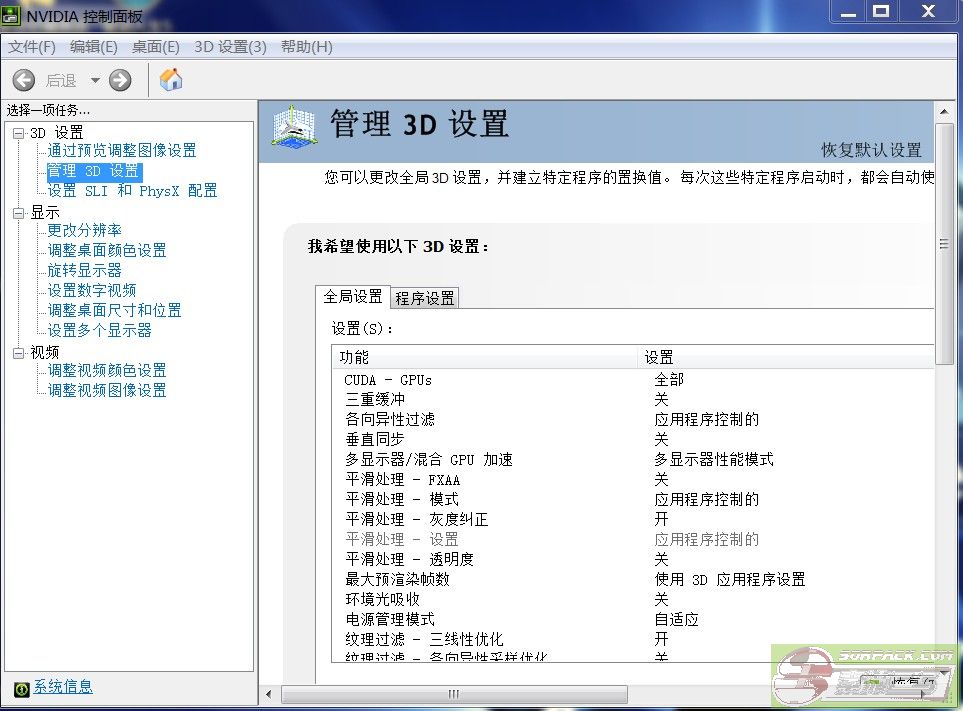This screenshot has width=963, height=711.
Task: Click the 系统信息 link
Action: 63,686
